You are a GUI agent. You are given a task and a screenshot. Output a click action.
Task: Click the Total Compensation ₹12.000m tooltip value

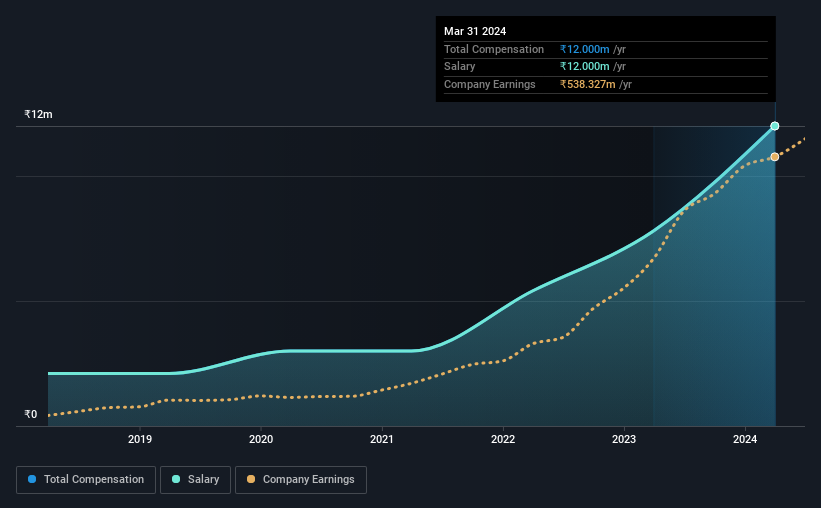click(584, 49)
